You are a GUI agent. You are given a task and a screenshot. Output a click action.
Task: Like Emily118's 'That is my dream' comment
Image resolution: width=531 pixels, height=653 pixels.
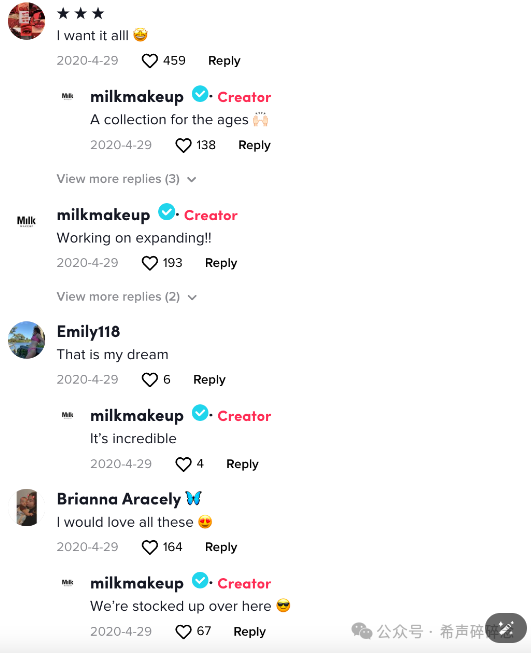150,380
